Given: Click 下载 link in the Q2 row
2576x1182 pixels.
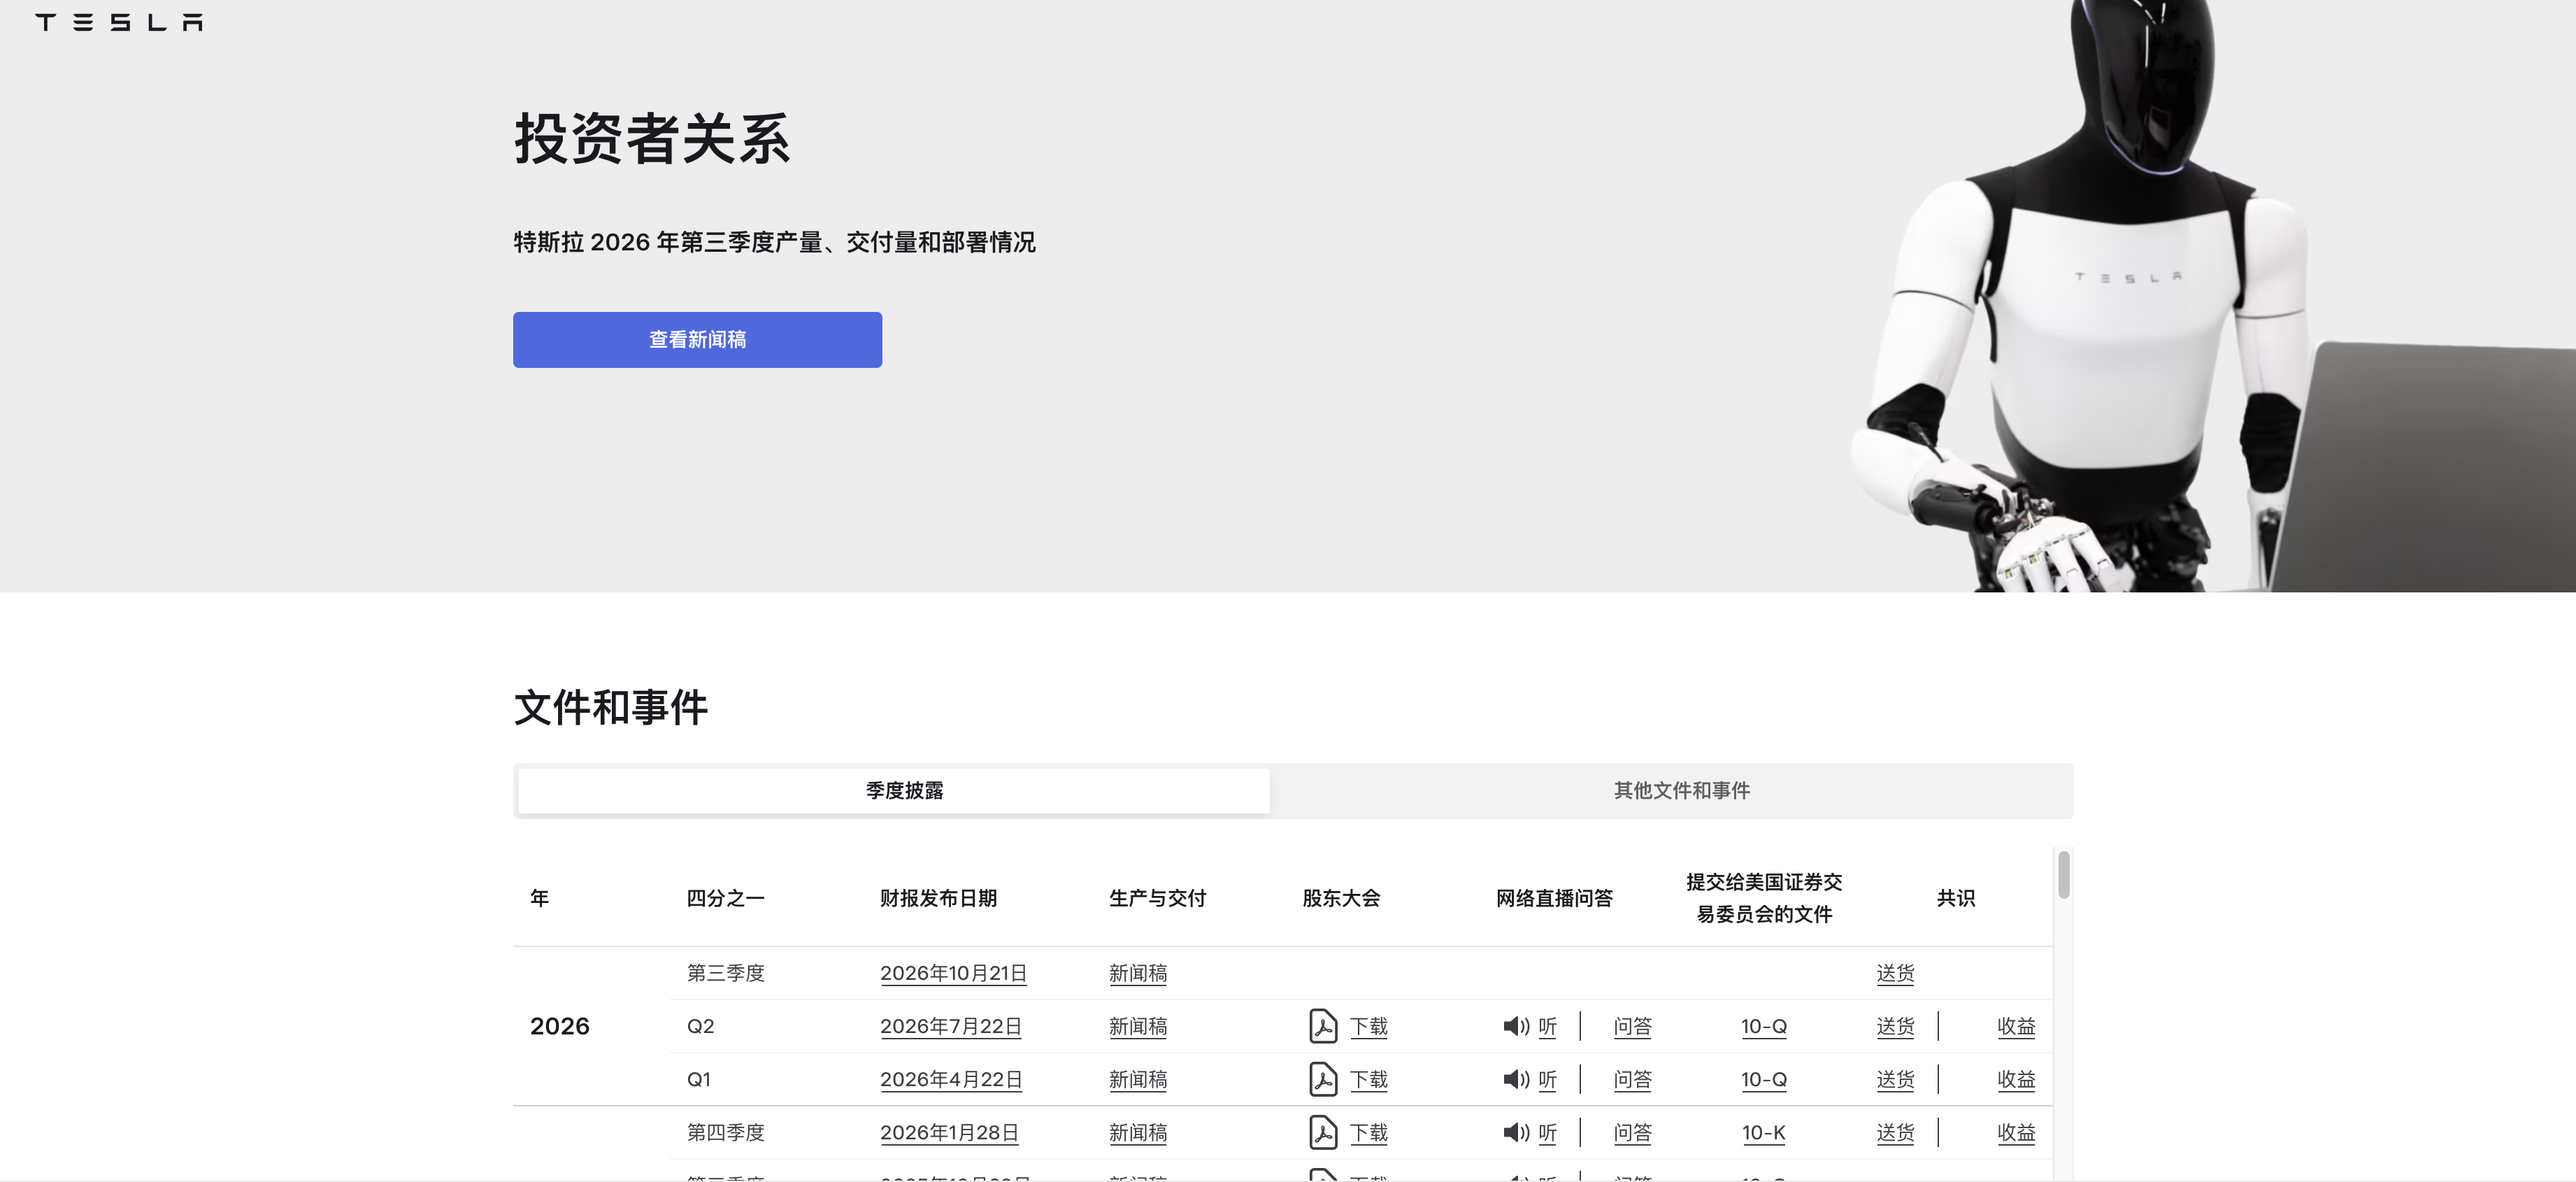Looking at the screenshot, I should point(1368,1026).
